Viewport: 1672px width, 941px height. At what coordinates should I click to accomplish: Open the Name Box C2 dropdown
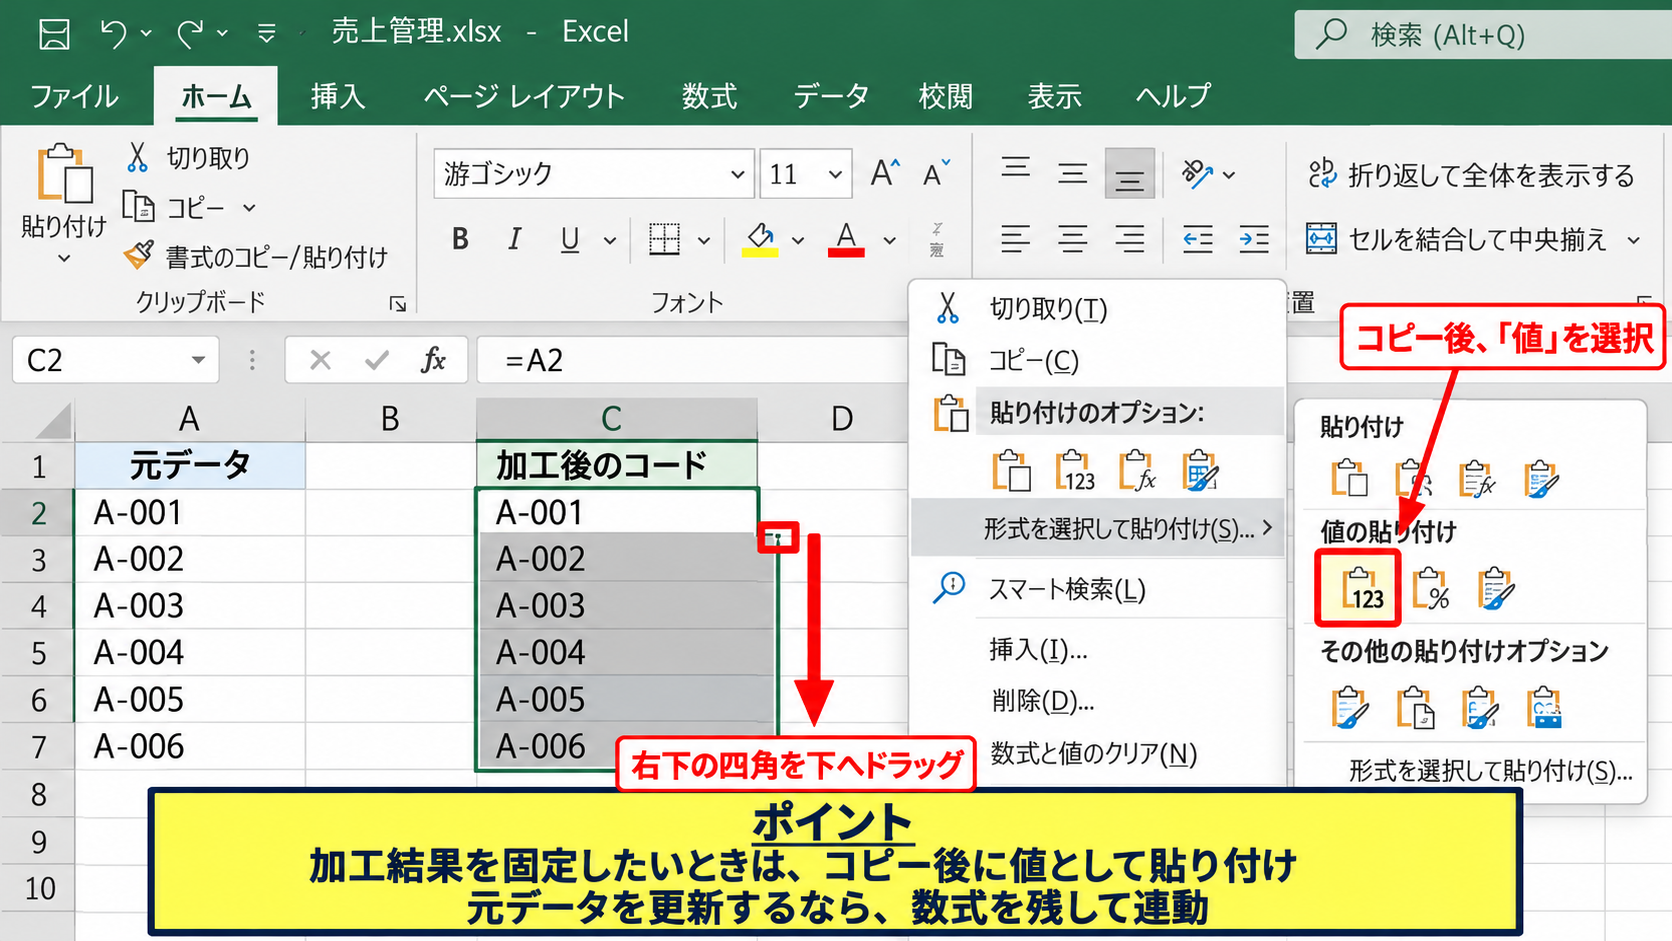[198, 360]
